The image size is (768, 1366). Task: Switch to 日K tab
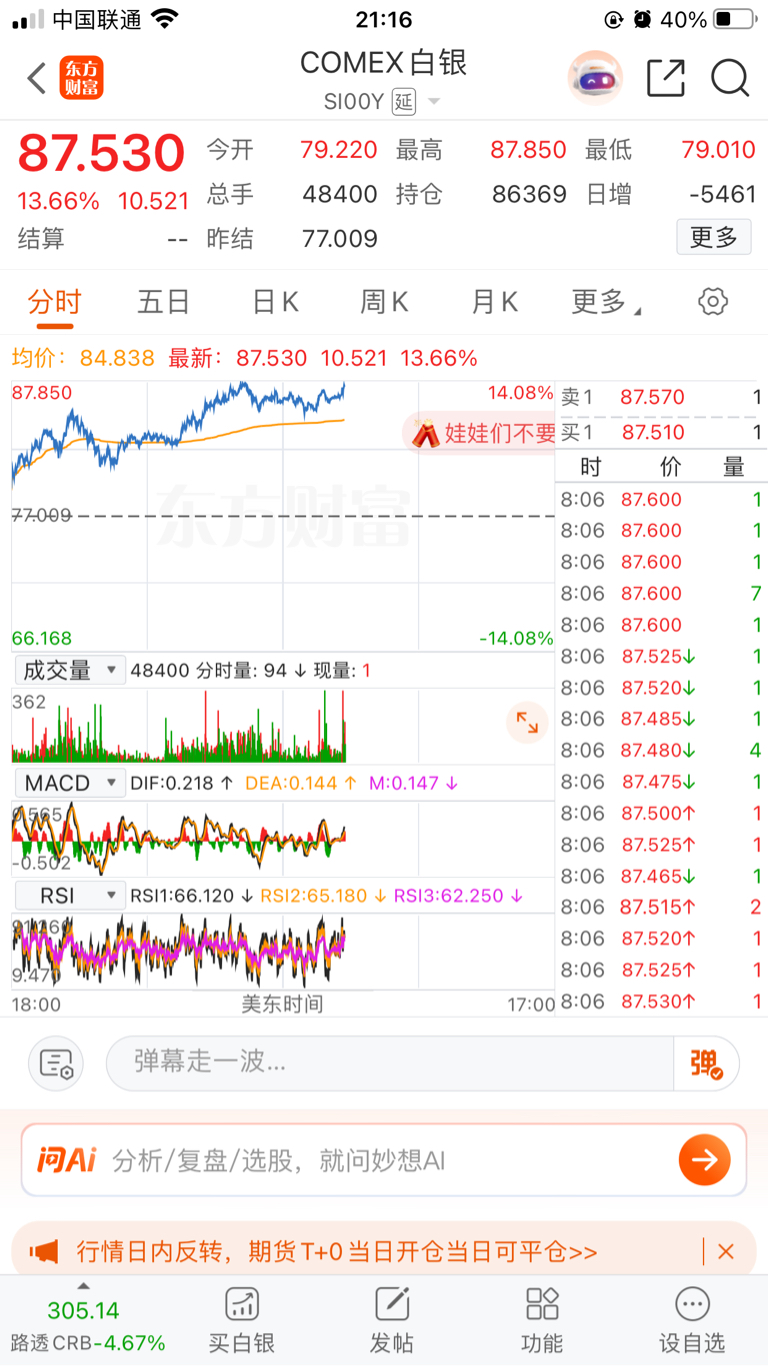point(275,302)
